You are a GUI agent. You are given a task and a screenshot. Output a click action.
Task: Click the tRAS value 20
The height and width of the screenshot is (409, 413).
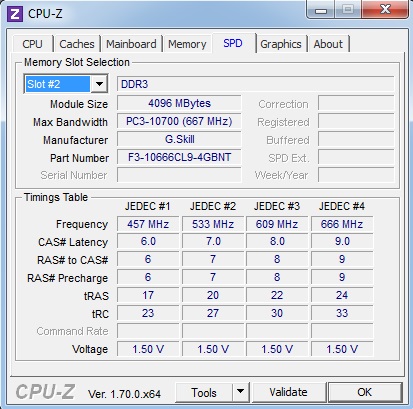(213, 295)
